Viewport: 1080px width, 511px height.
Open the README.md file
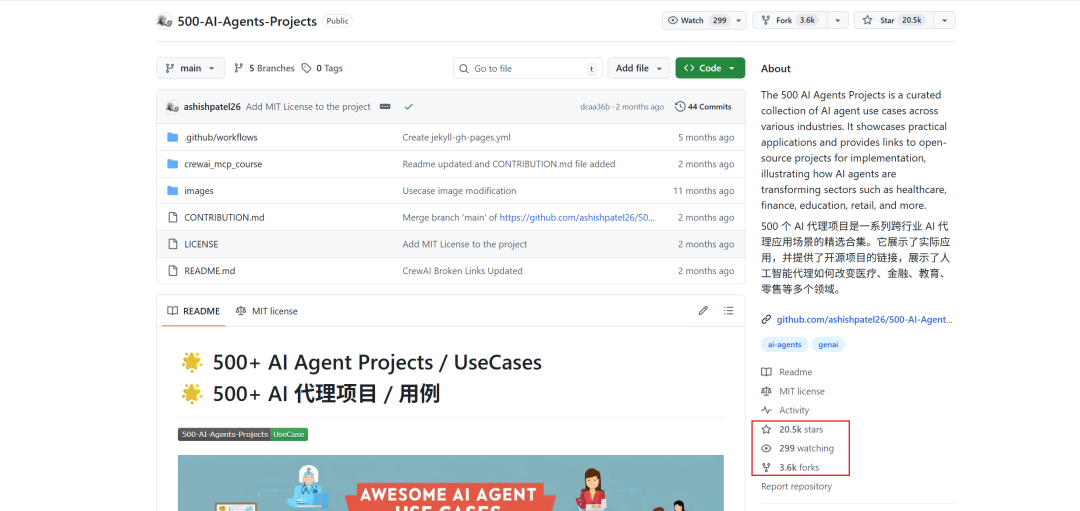pos(210,271)
